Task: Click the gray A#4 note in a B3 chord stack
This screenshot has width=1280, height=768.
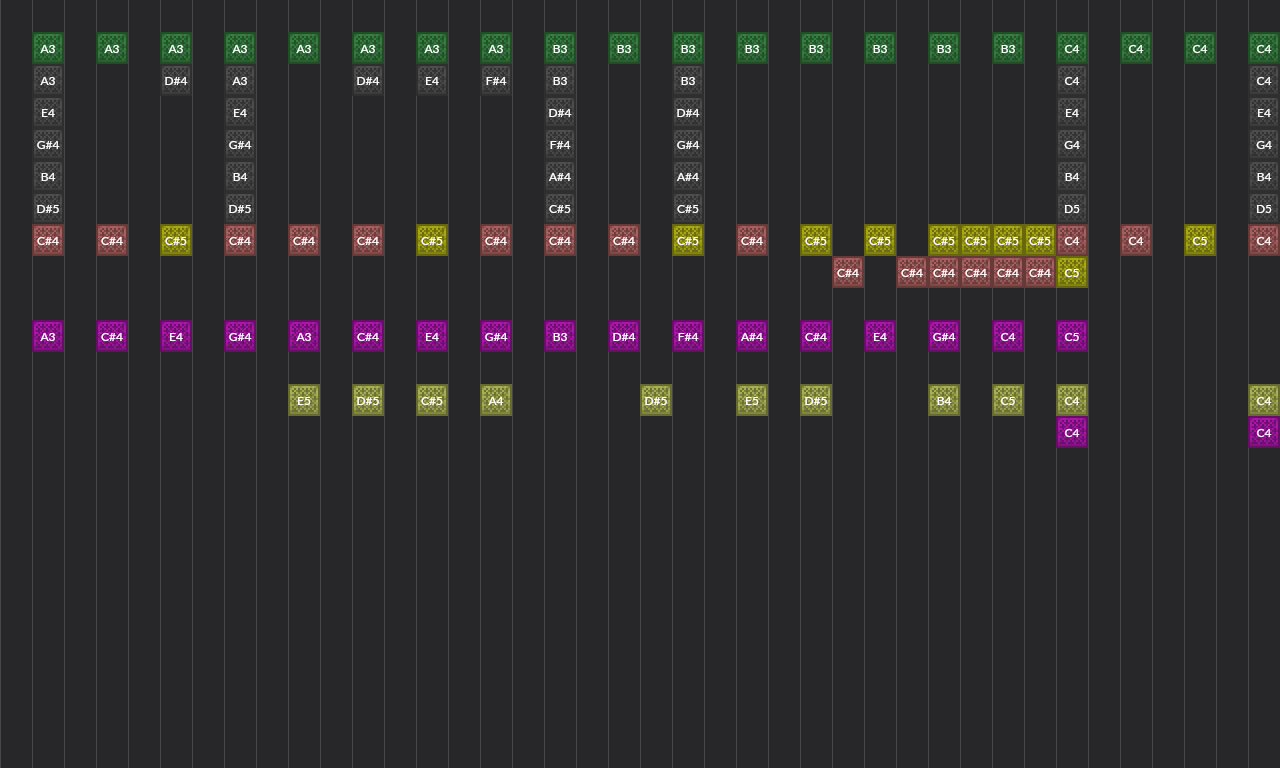Action: point(560,177)
